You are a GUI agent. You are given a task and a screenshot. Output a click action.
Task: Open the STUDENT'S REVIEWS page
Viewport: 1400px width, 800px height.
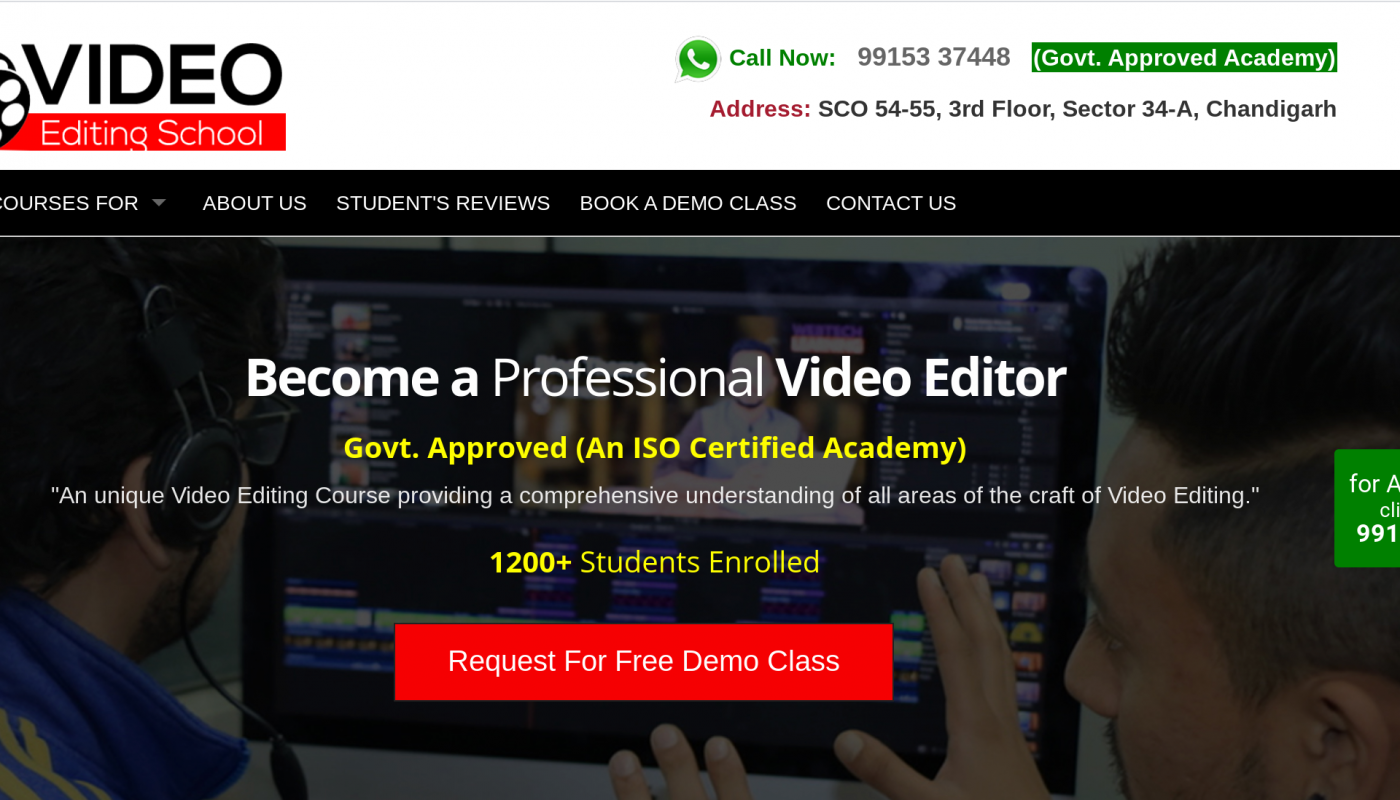(442, 203)
